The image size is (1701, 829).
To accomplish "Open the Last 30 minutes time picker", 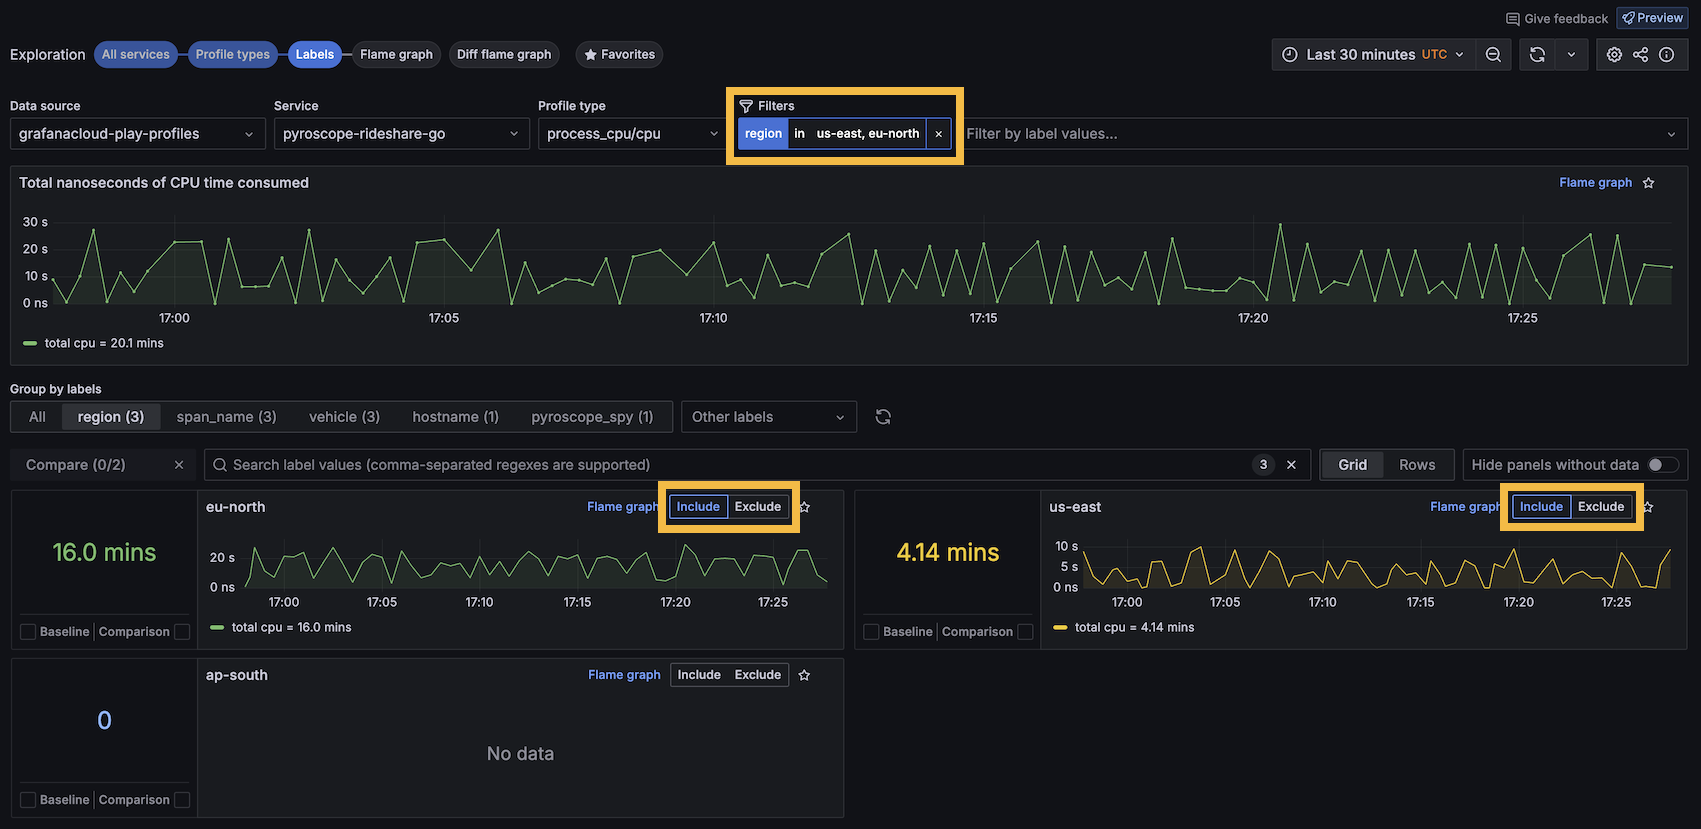I will pyautogui.click(x=1375, y=55).
